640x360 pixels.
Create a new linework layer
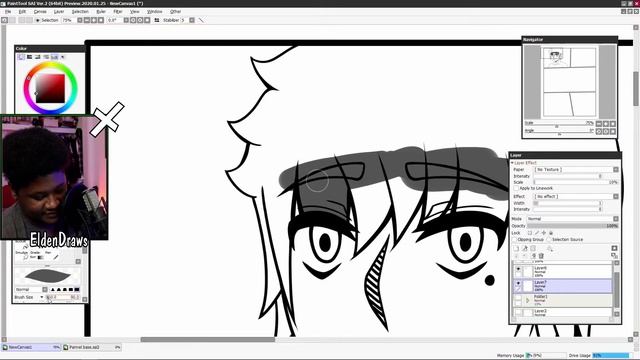(x=525, y=248)
